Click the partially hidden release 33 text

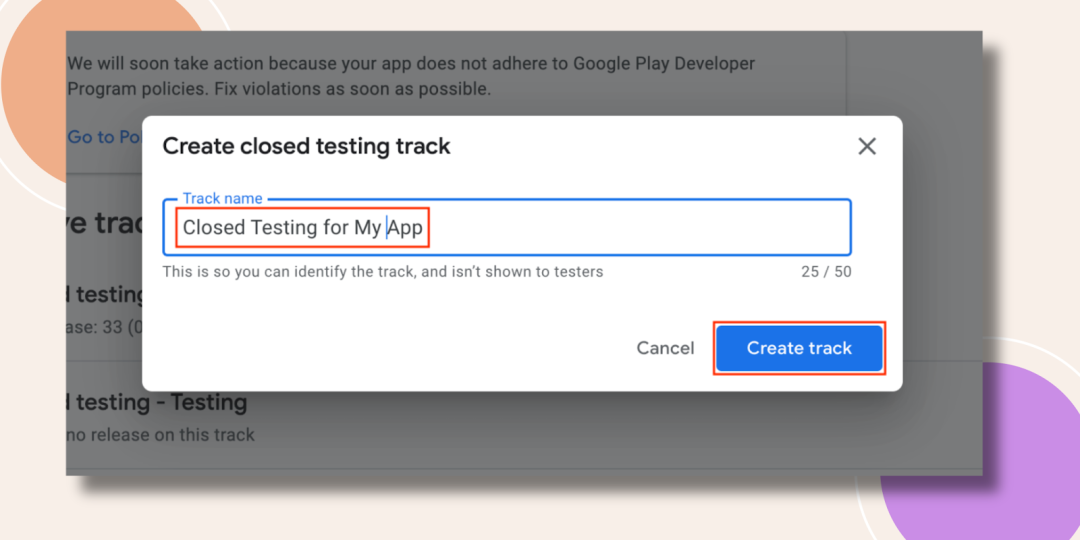click(104, 326)
